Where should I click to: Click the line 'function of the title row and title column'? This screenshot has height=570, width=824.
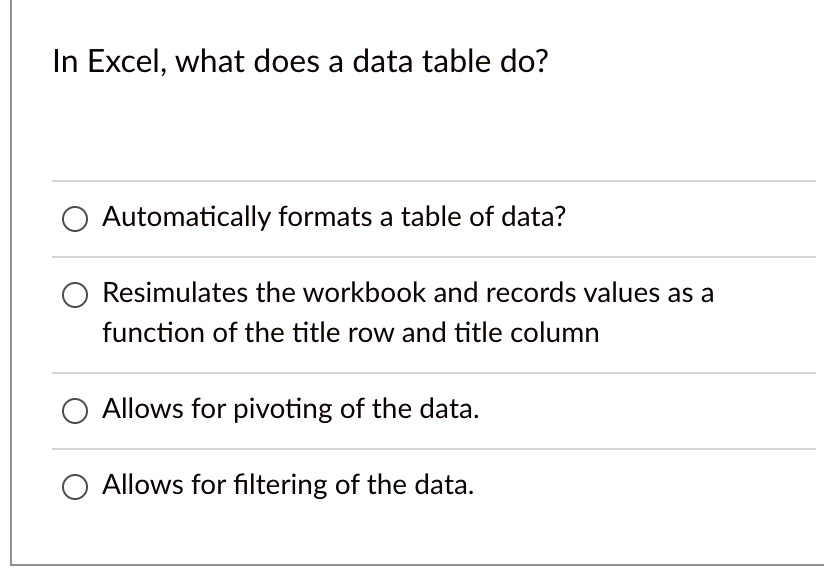click(351, 333)
